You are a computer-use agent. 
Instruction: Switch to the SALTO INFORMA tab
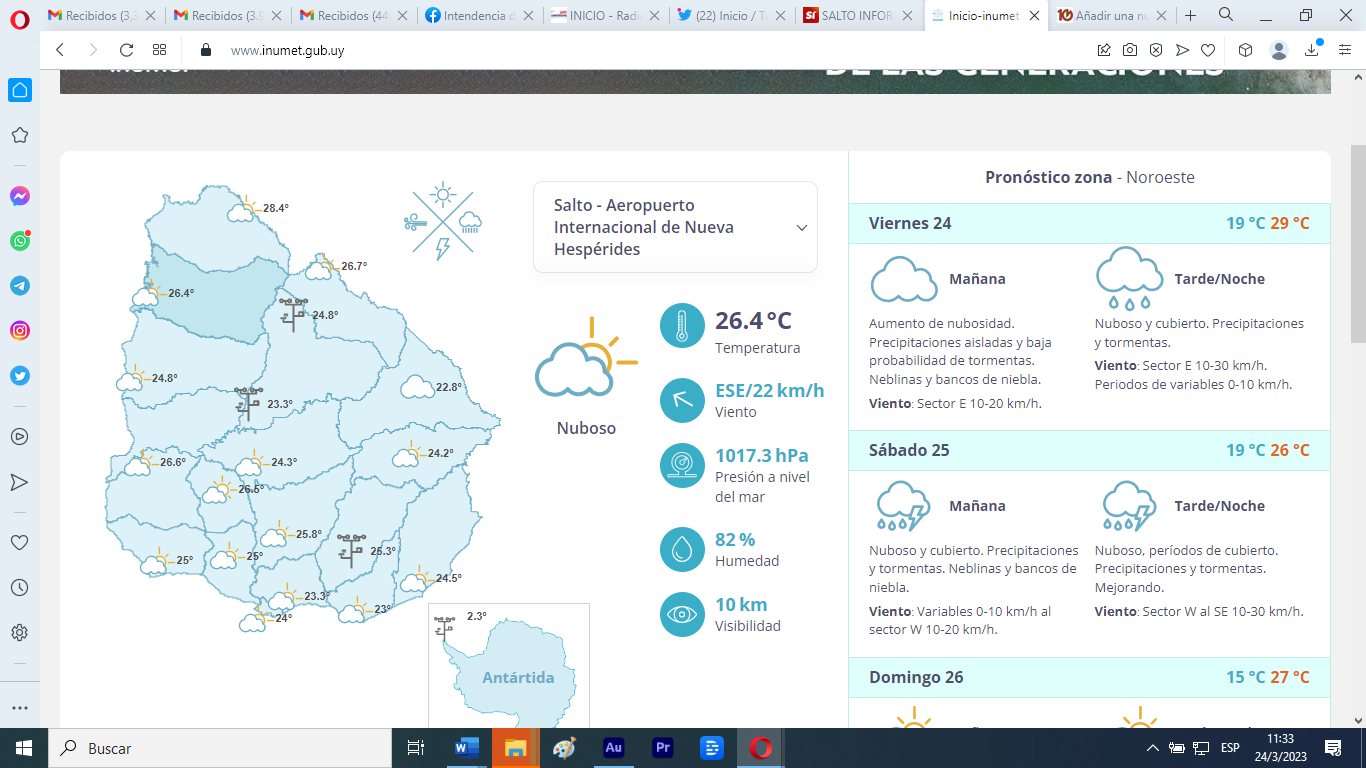click(x=856, y=16)
